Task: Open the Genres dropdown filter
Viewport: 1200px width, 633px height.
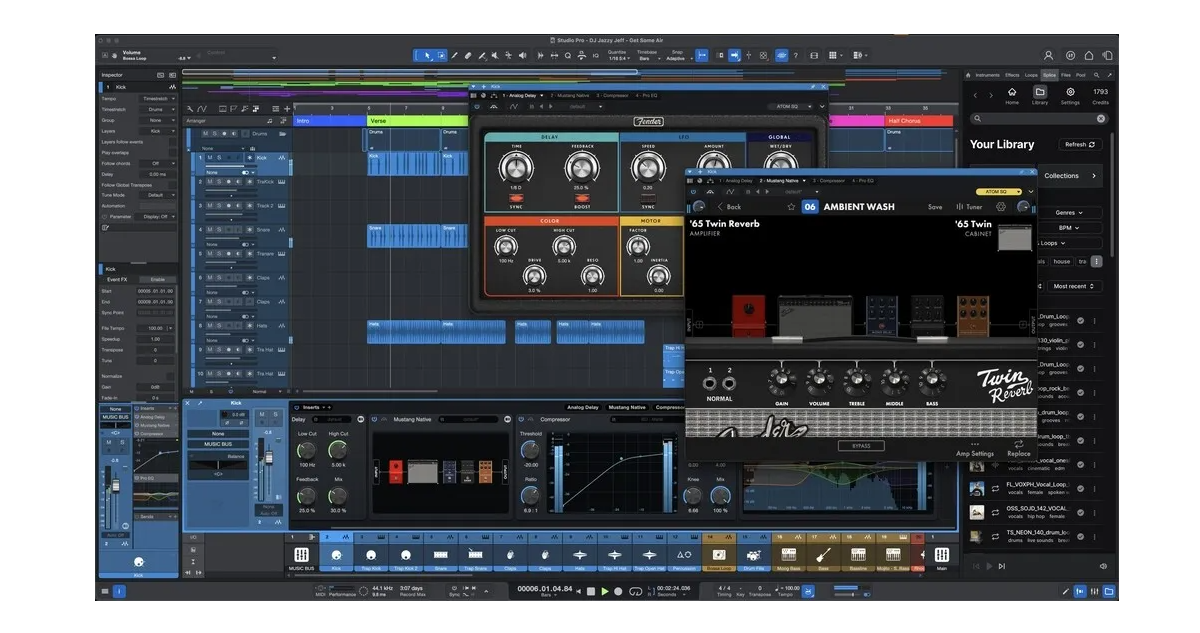Action: [x=1080, y=213]
